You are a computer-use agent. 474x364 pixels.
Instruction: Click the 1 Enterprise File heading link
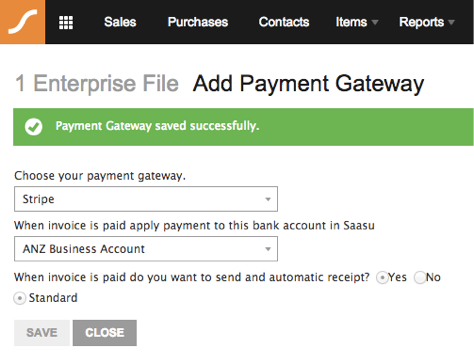coord(97,83)
